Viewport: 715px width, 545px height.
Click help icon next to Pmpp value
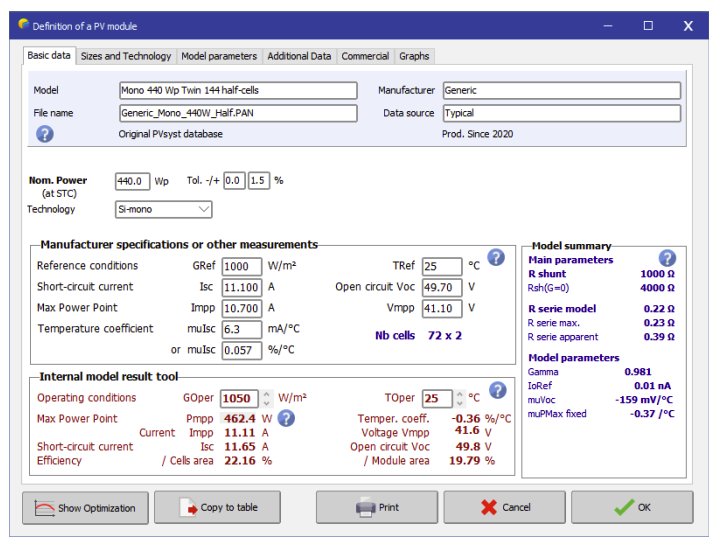(x=286, y=418)
